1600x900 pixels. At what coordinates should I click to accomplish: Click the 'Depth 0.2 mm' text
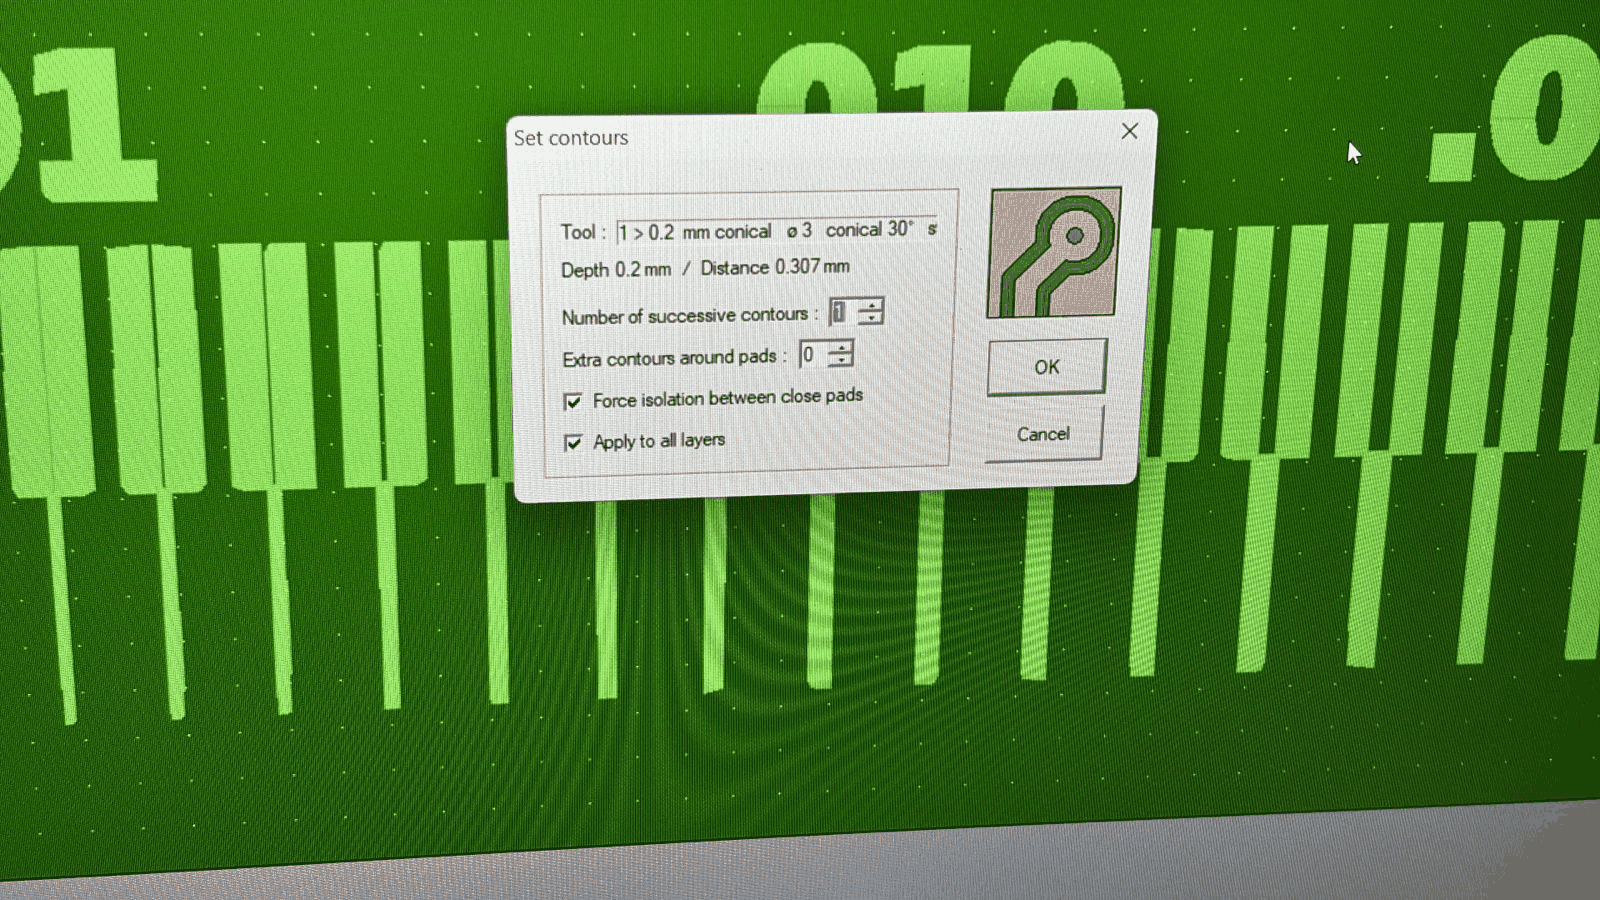[616, 270]
